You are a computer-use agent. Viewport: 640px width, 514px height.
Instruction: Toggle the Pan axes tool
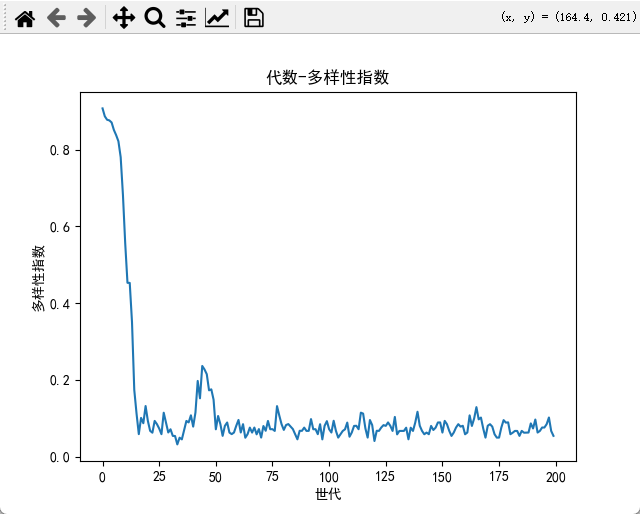[x=123, y=17]
